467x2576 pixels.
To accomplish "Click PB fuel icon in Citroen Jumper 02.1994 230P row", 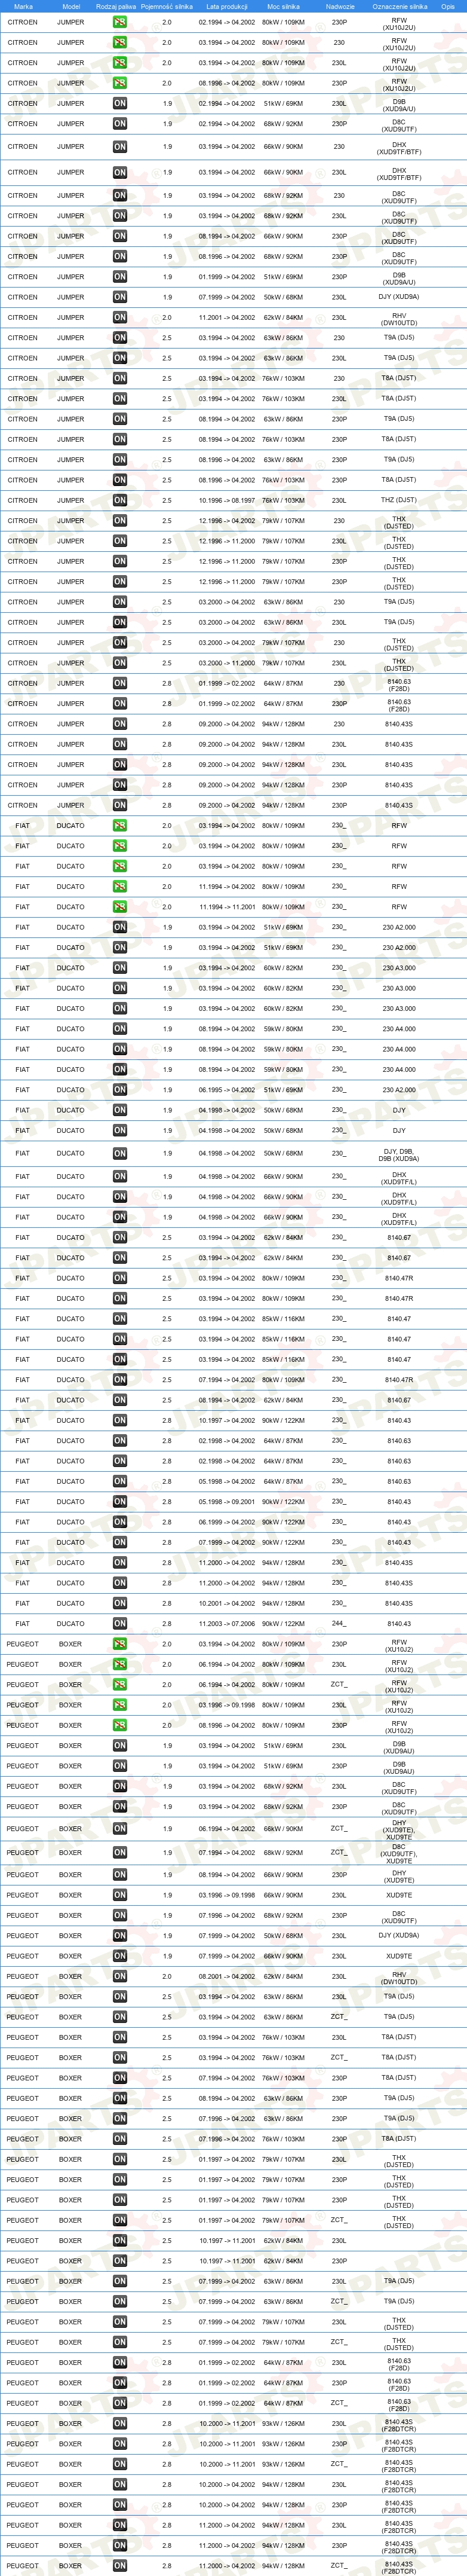I will click(x=119, y=22).
